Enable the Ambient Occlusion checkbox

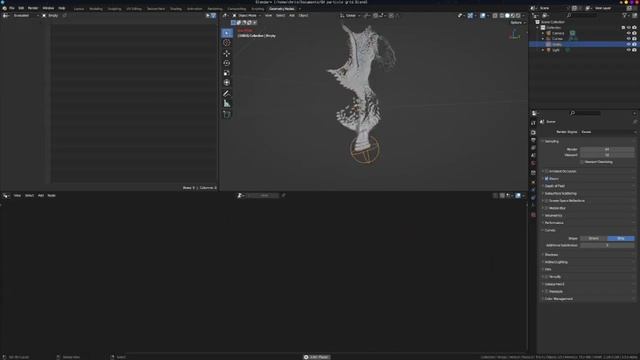tap(547, 171)
